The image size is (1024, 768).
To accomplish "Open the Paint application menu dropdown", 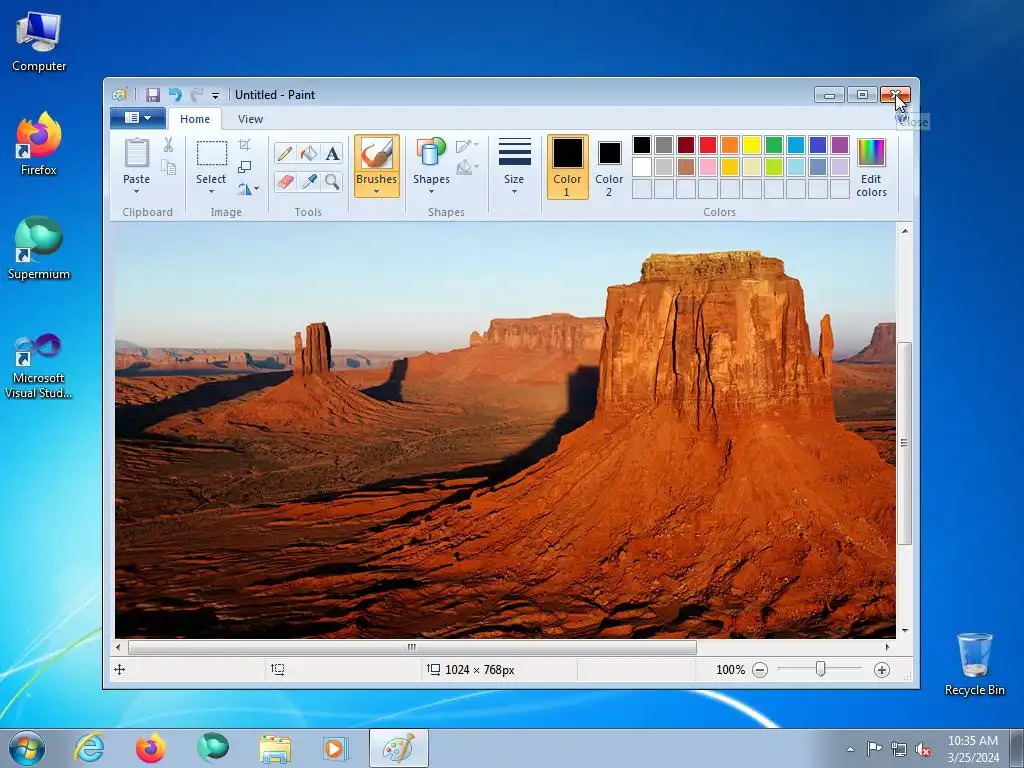I will click(x=138, y=118).
